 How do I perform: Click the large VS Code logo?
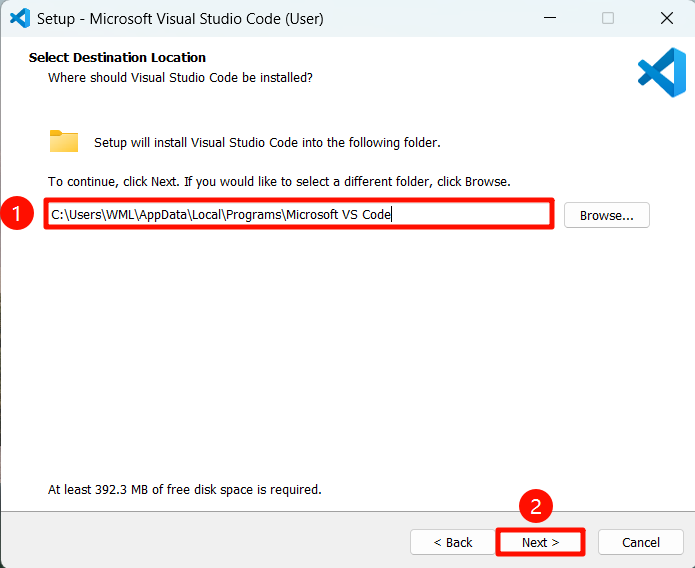click(x=662, y=72)
